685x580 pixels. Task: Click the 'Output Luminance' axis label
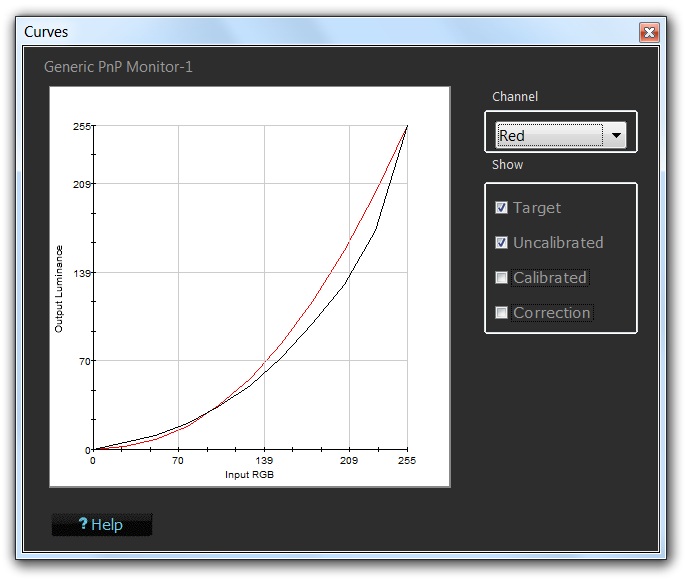pyautogui.click(x=59, y=289)
